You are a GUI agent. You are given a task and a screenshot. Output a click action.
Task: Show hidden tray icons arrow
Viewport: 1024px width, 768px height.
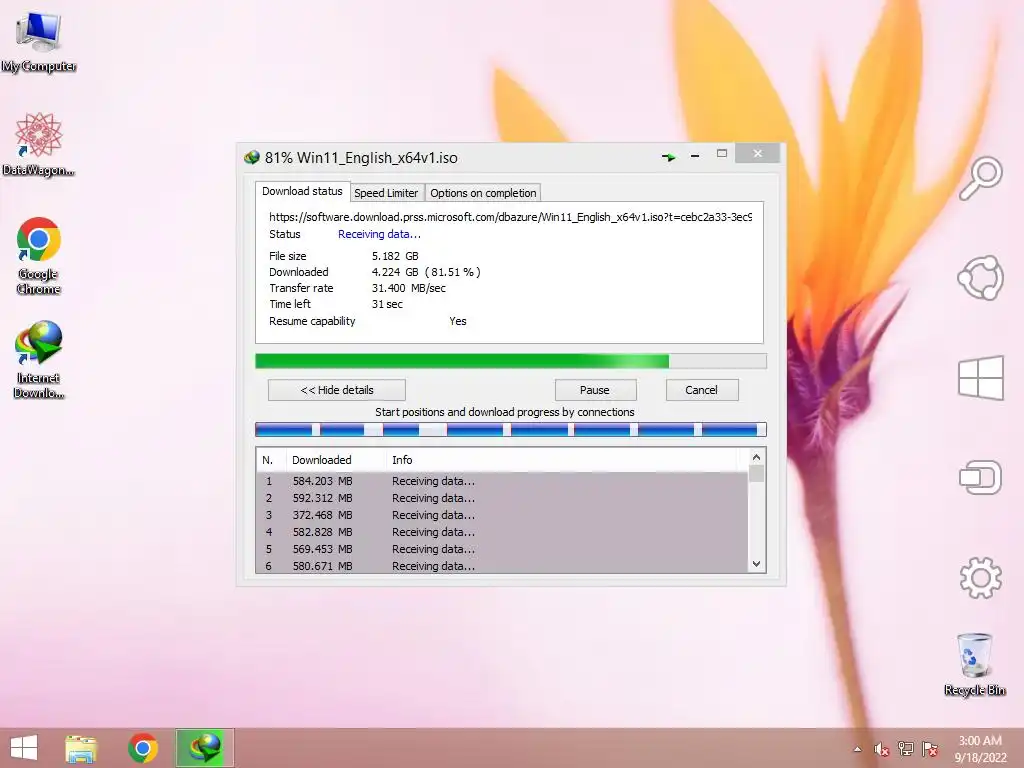point(857,749)
